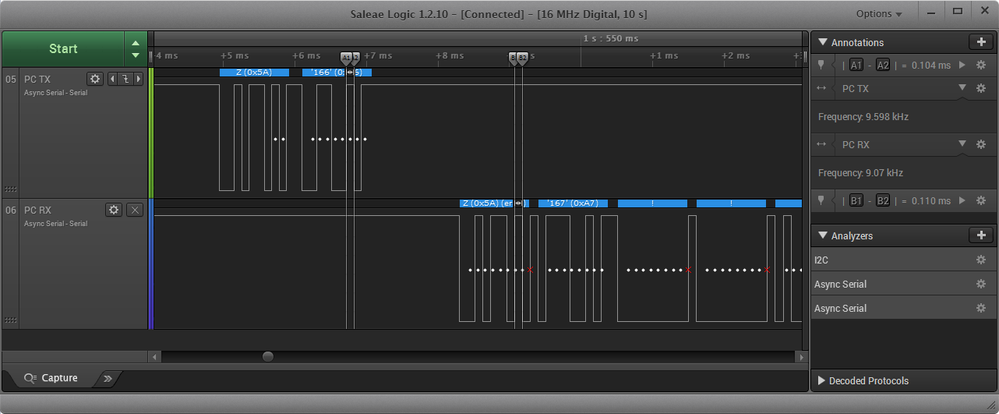Click PC RX measurement arrows icon

(821, 145)
